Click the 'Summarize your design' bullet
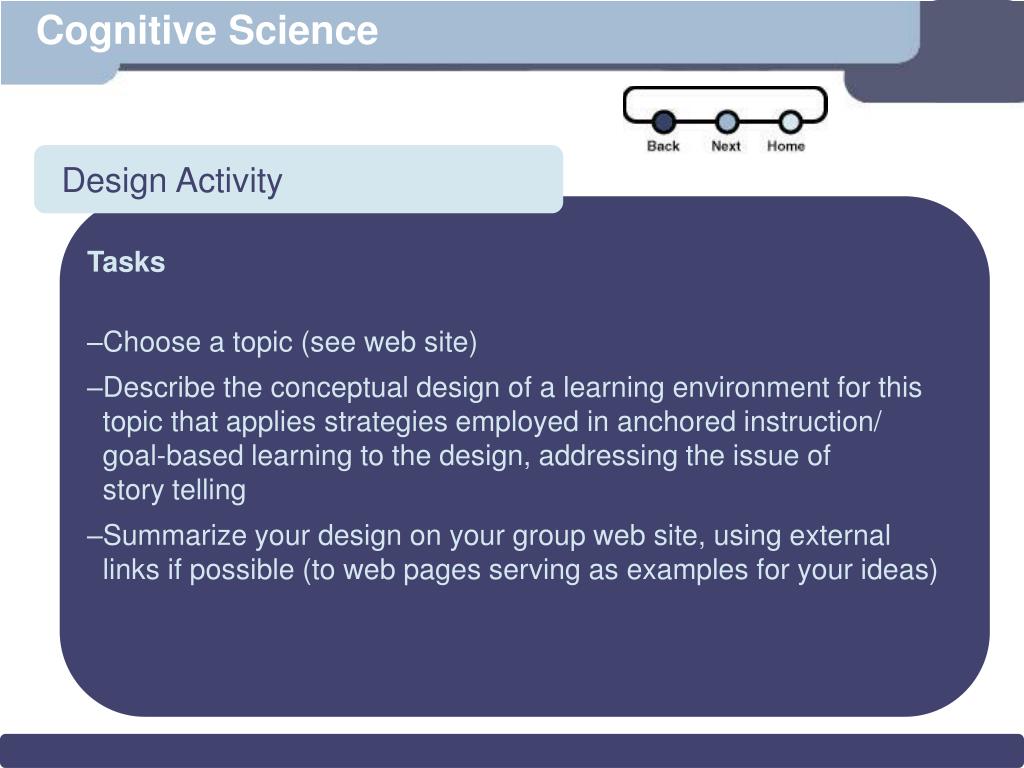This screenshot has width=1024, height=768. click(x=513, y=552)
